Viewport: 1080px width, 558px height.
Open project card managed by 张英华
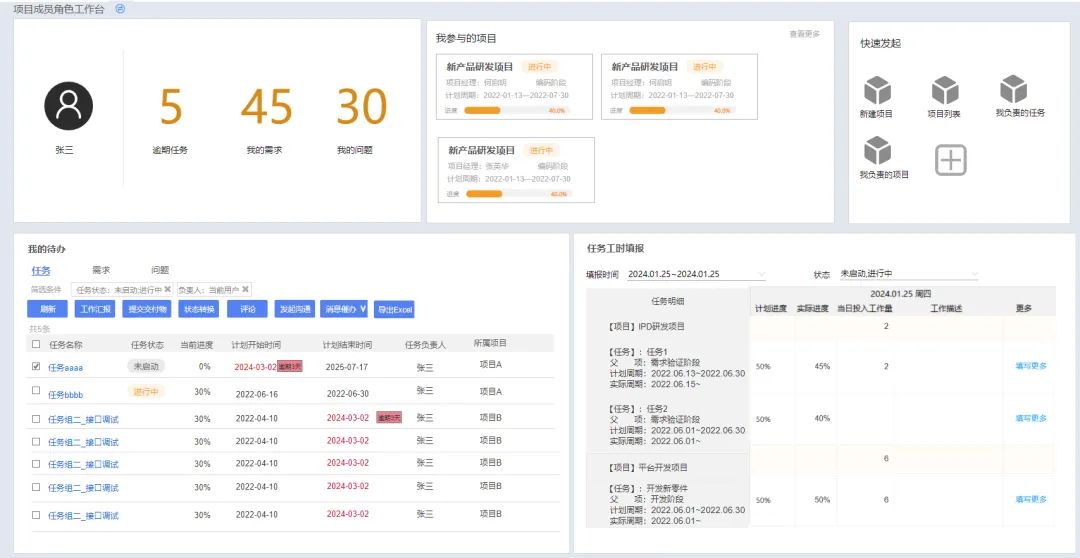coord(517,170)
